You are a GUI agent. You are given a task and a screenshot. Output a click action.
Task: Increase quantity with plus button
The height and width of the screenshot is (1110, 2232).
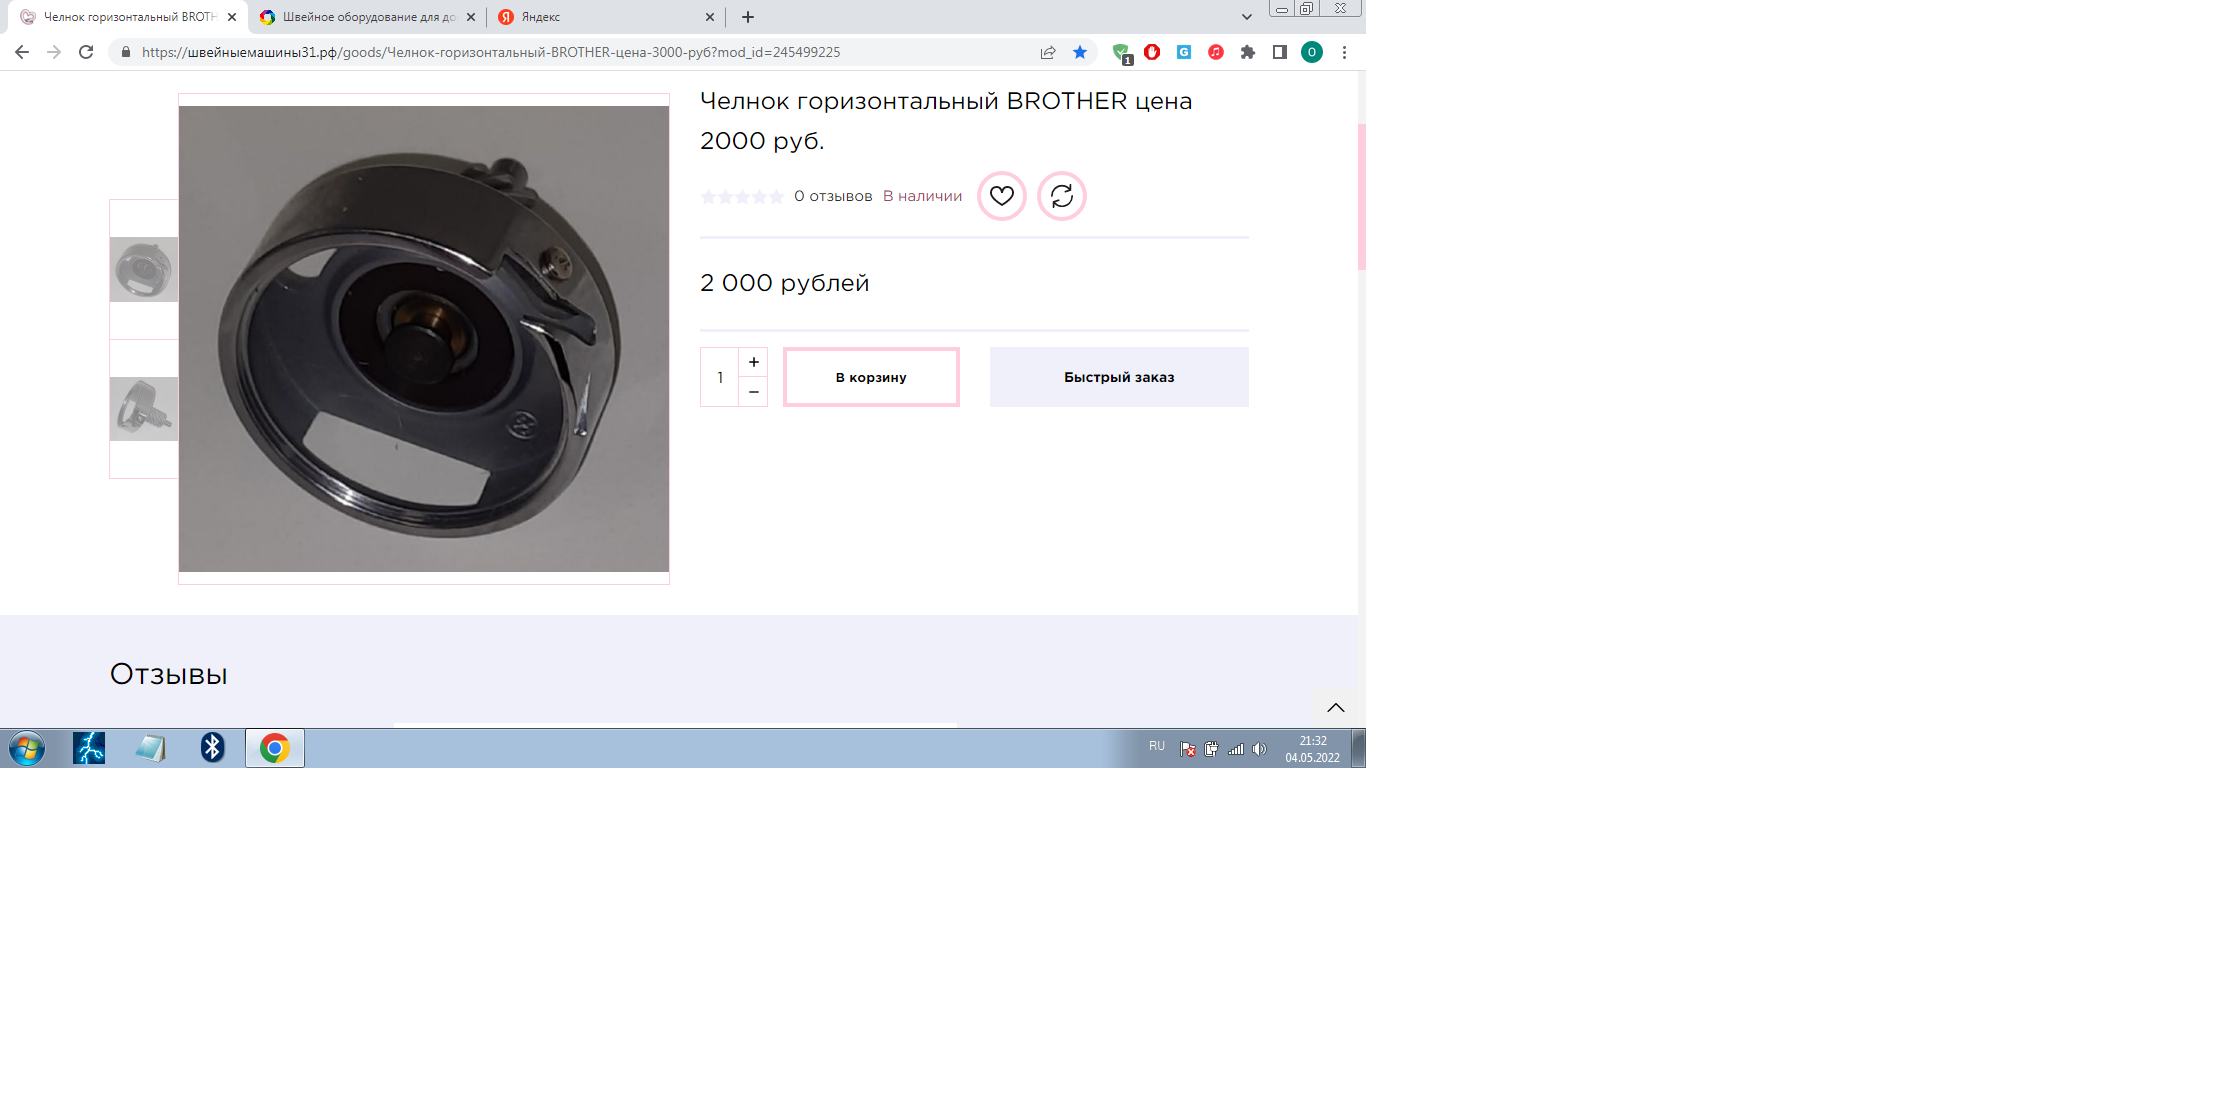[754, 362]
